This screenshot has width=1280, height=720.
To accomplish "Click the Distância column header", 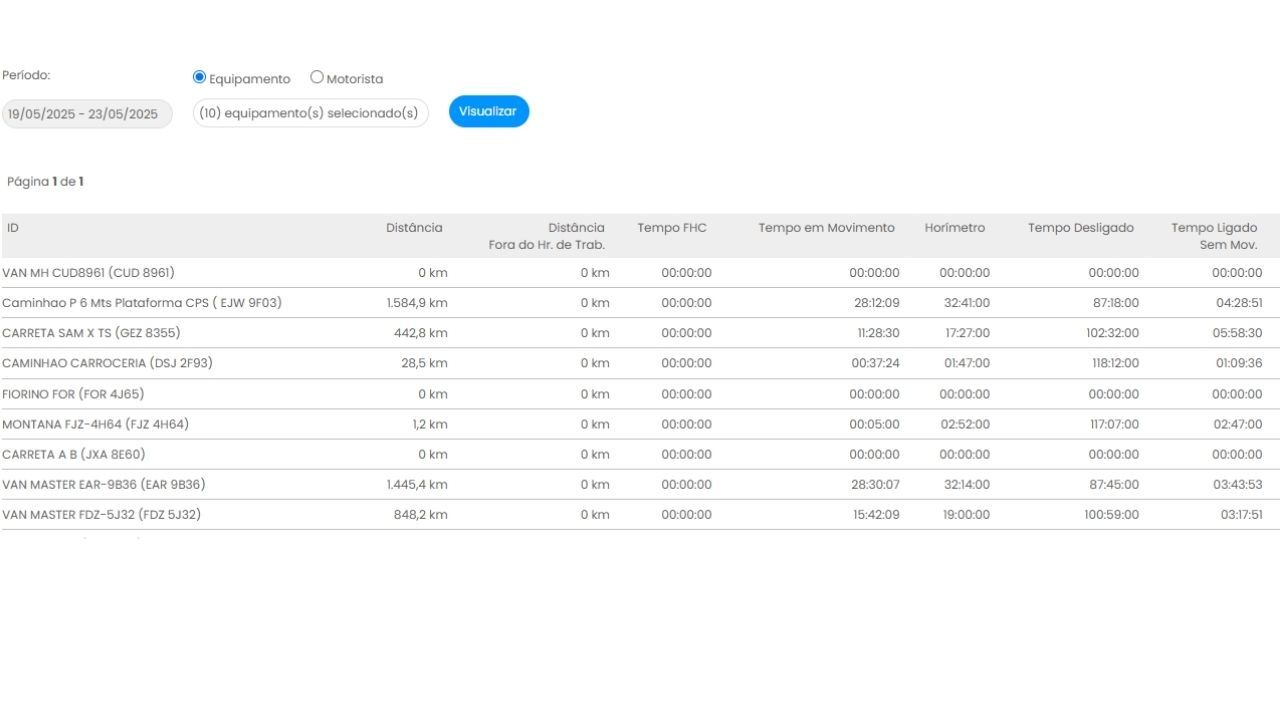I will click(x=414, y=228).
